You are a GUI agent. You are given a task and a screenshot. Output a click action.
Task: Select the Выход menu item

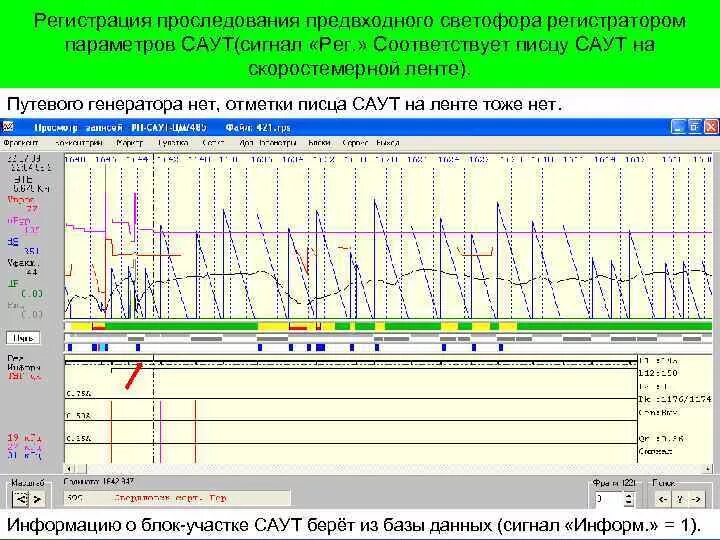coord(388,143)
